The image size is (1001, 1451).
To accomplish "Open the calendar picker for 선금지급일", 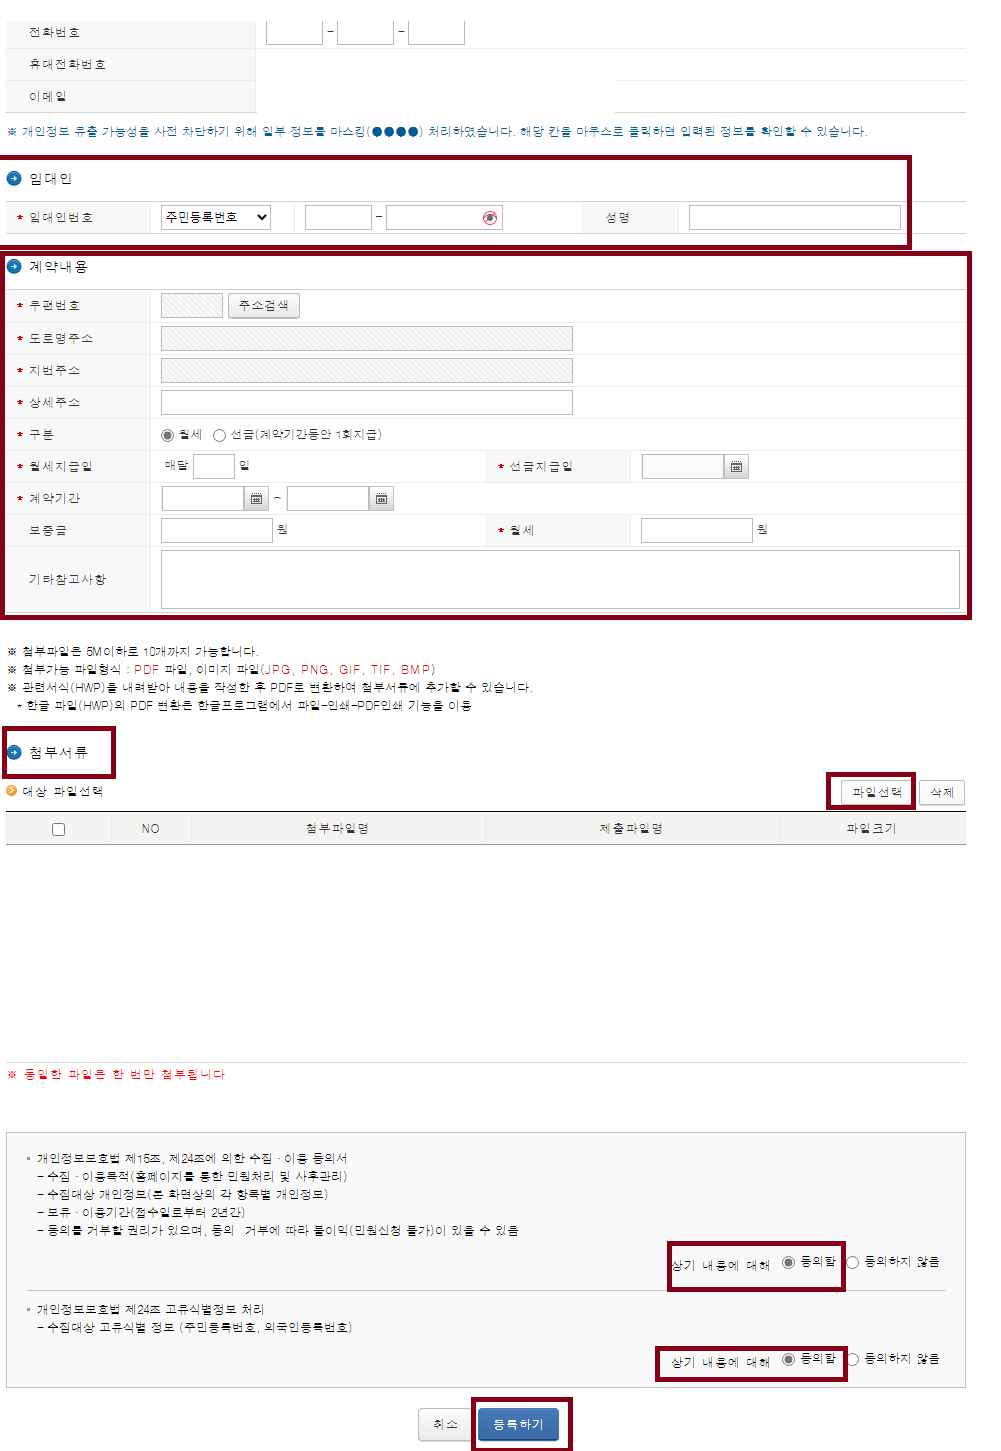I will point(735,466).
